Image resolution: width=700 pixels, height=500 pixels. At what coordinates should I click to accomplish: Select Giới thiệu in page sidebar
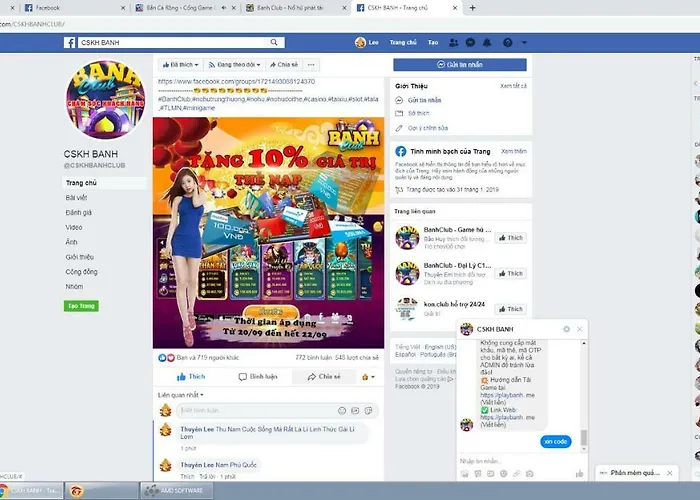[x=79, y=257]
